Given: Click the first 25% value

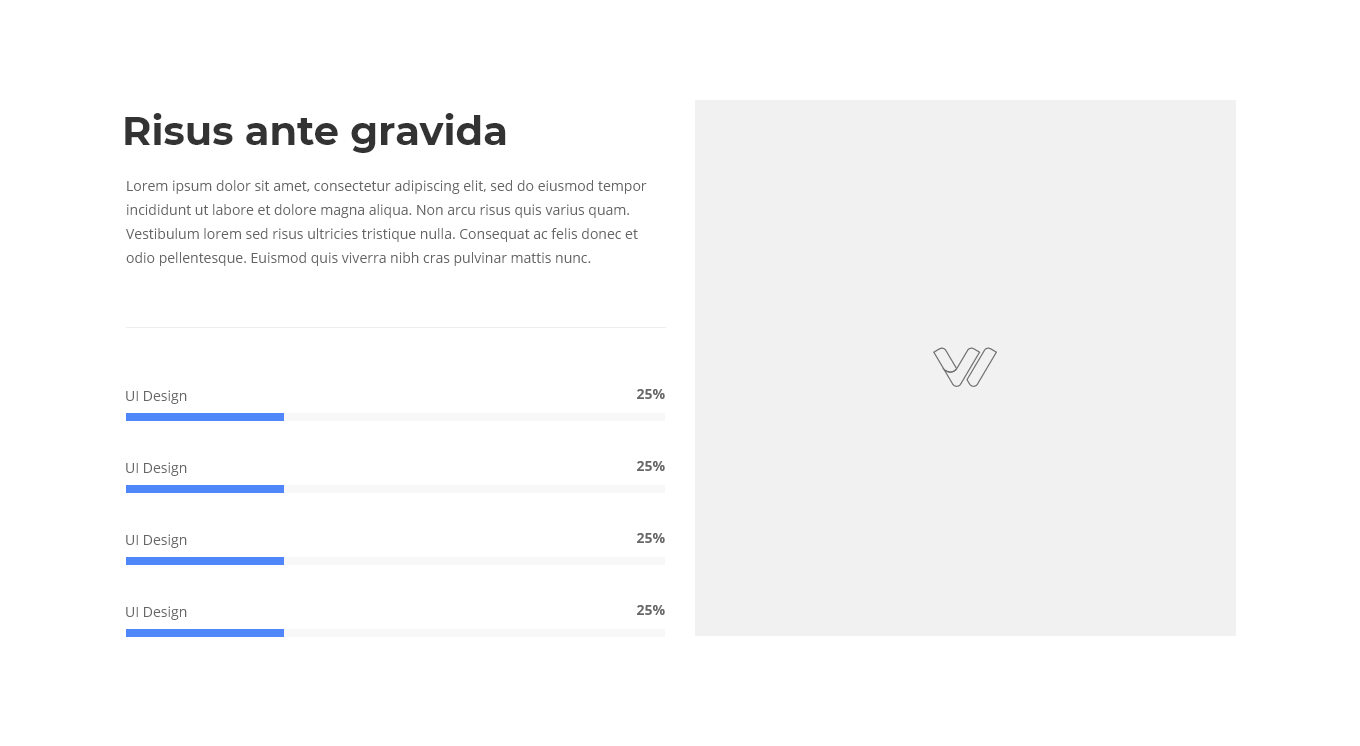Looking at the screenshot, I should [x=651, y=394].
